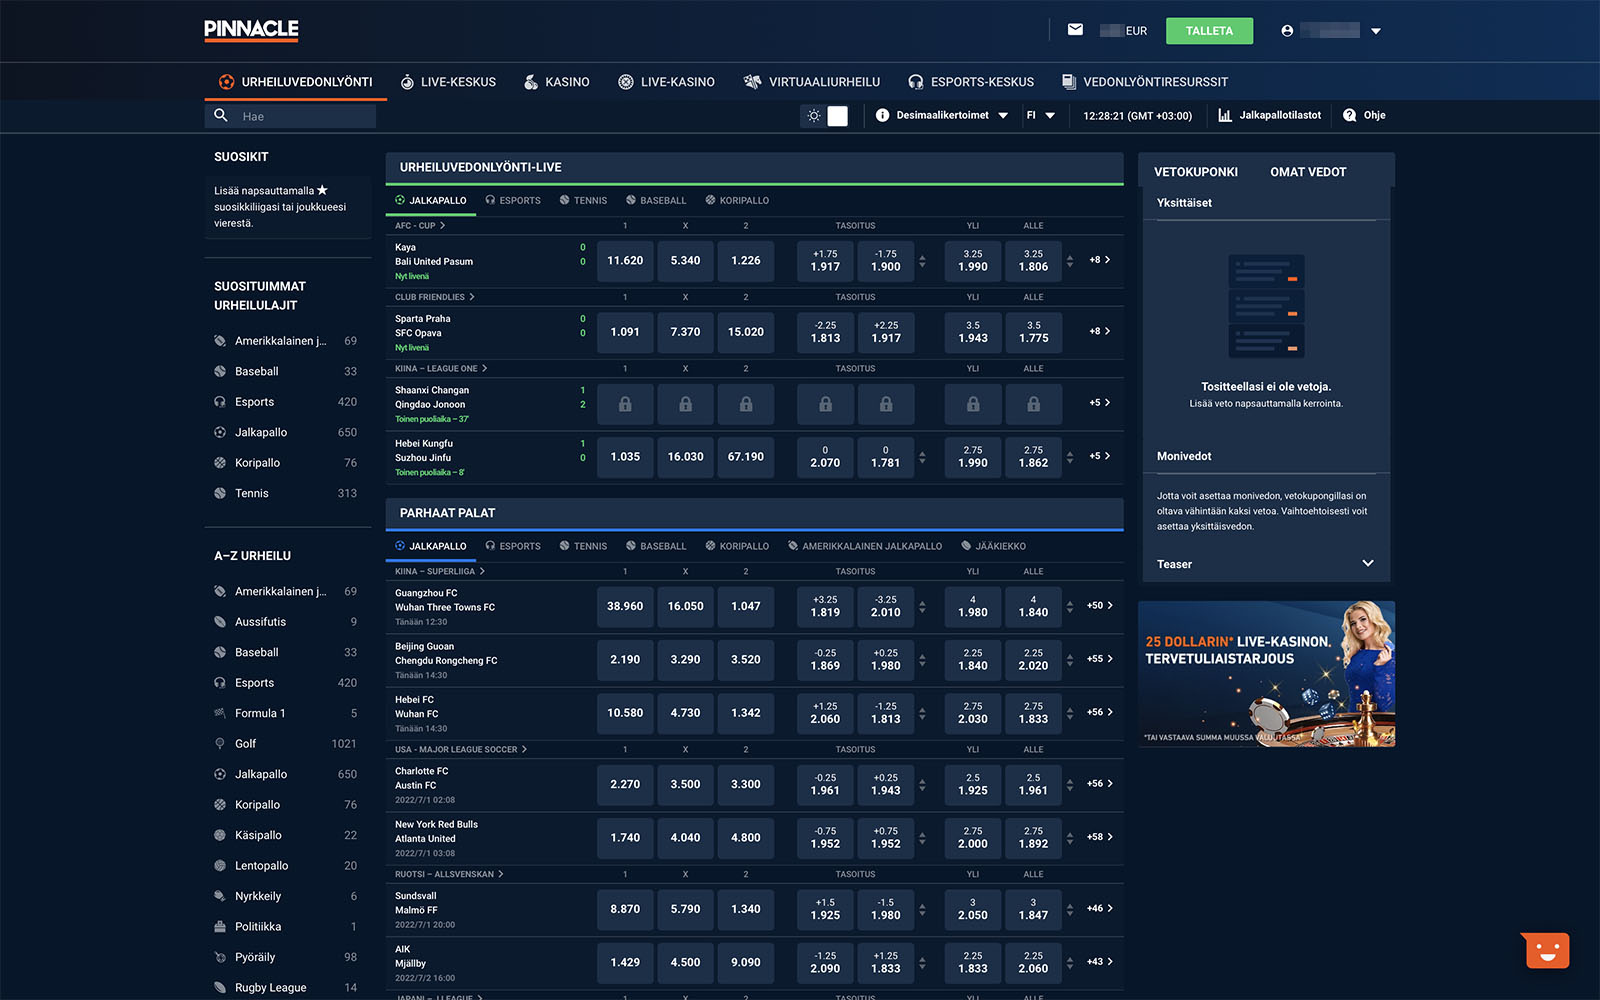
Task: Click the odds format info icon
Action: click(882, 115)
